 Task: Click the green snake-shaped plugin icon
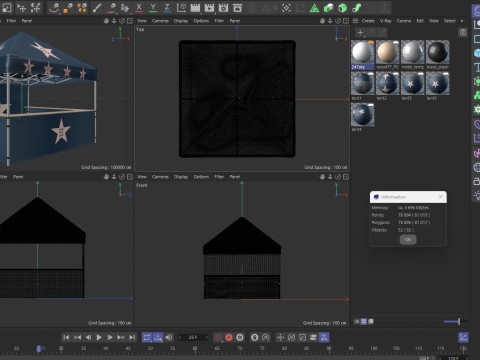tap(357, 8)
